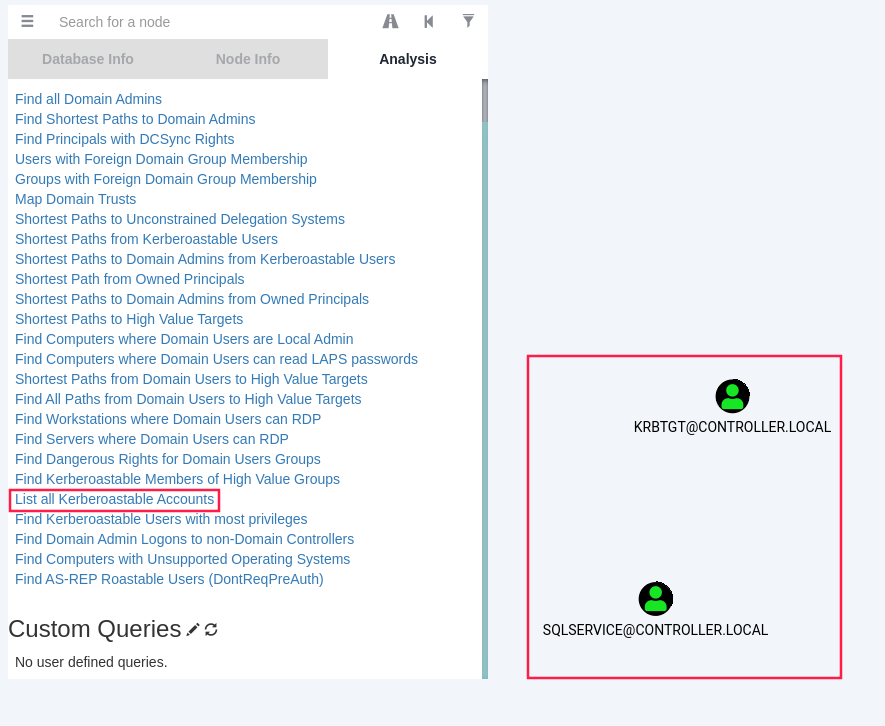
Task: Run Find Principals with DCSync Rights
Action: [124, 139]
